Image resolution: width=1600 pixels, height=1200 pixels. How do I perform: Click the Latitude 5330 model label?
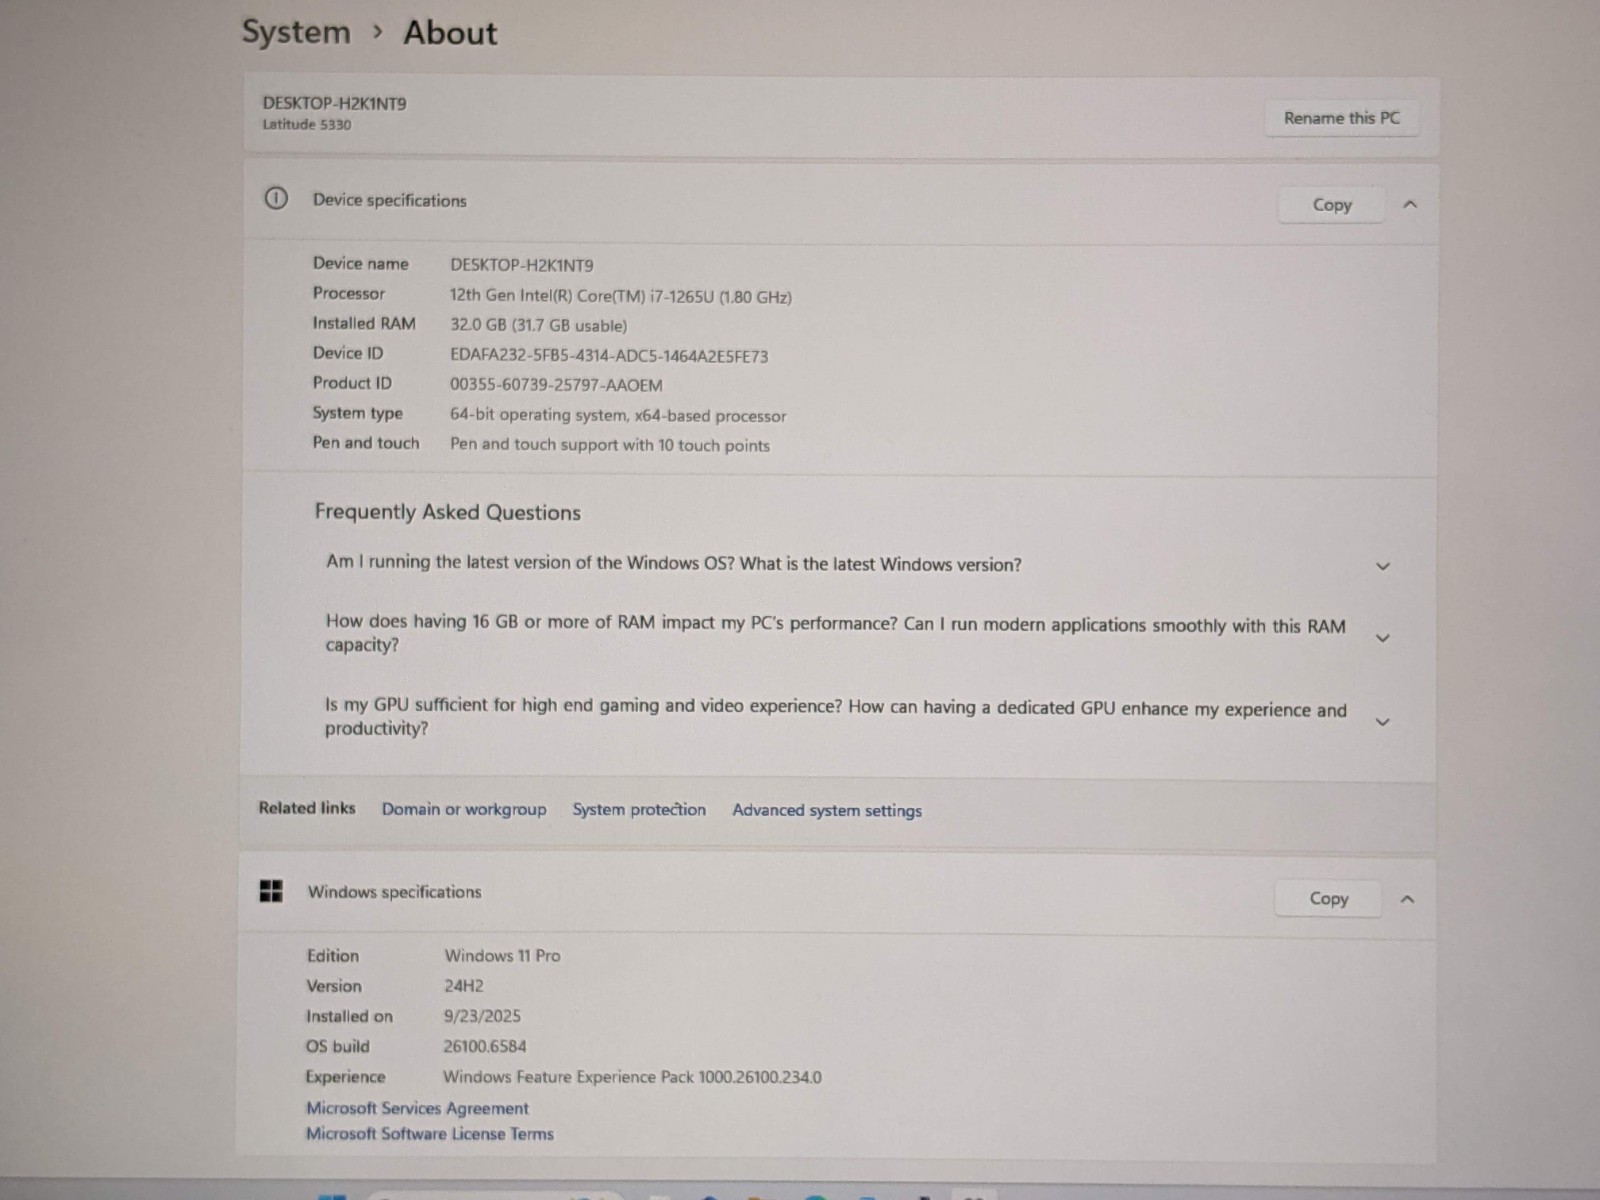[307, 125]
